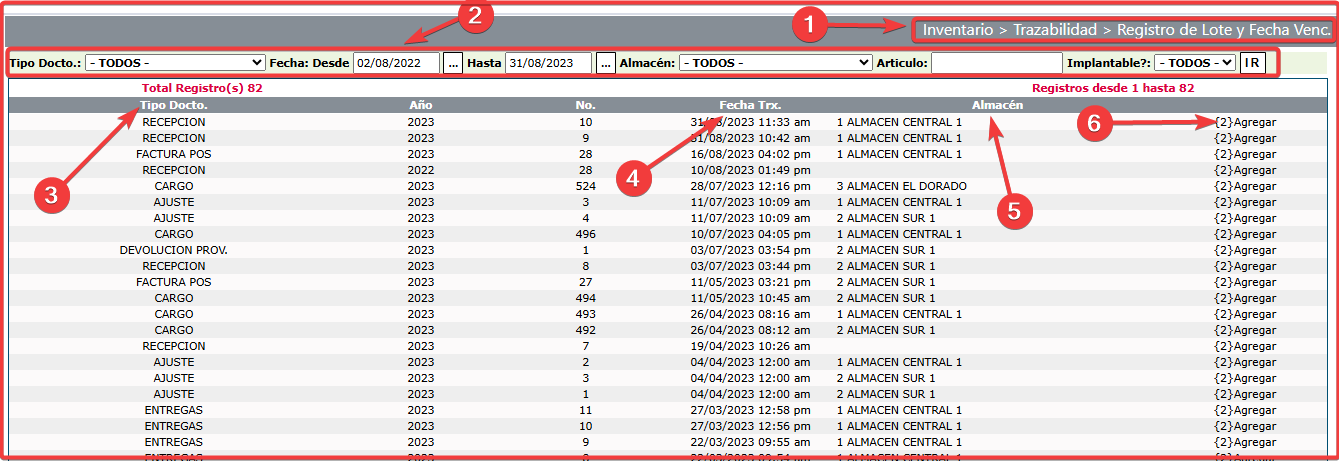Open date picker beside Hasta field
1339x461 pixels.
[605, 63]
